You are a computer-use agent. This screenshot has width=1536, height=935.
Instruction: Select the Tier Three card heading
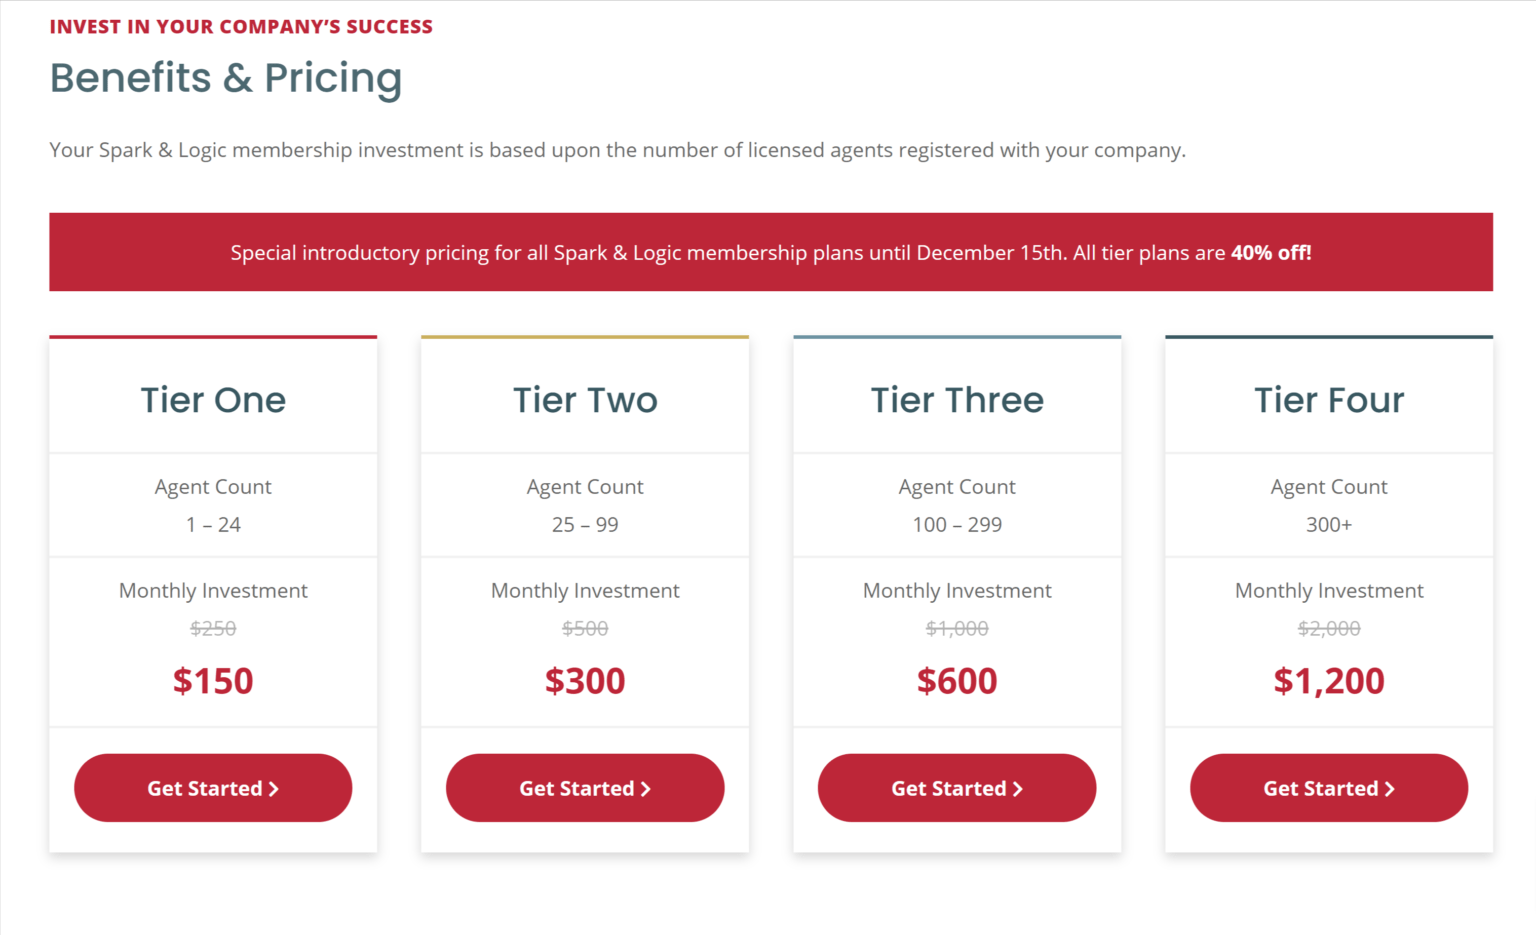(x=957, y=399)
